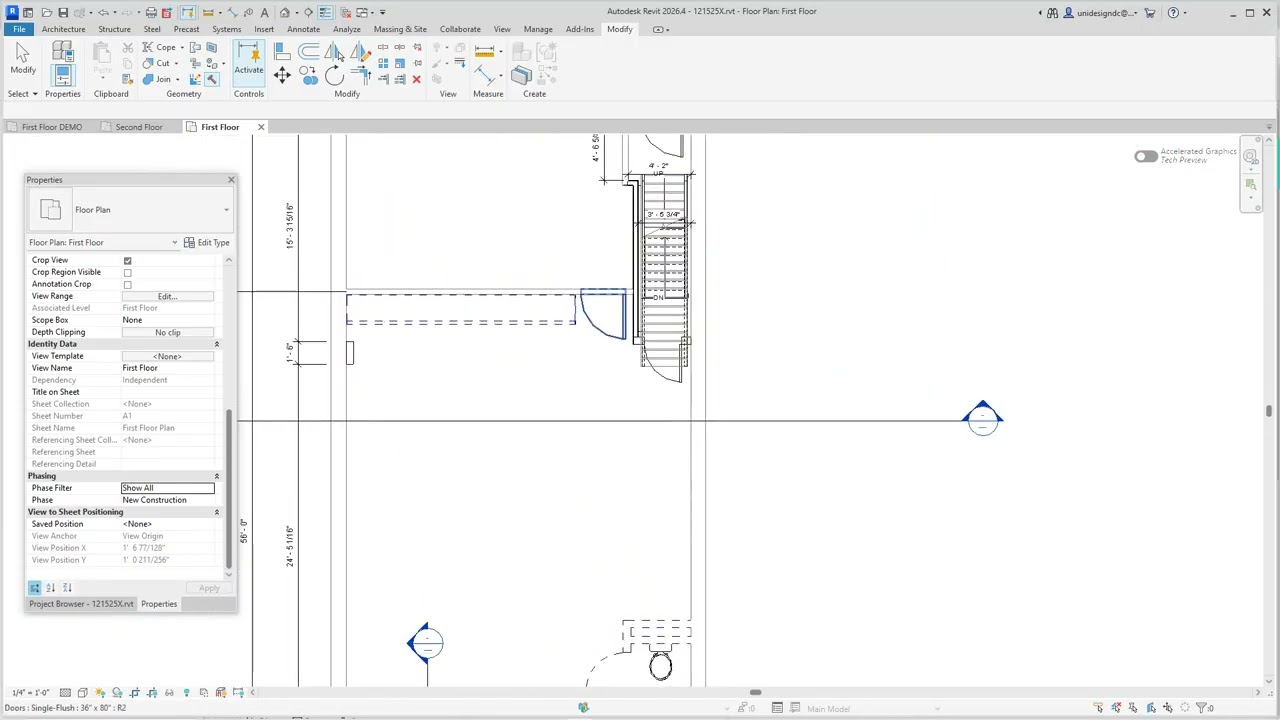
Task: Click the Undo arrow icon
Action: coord(103,12)
